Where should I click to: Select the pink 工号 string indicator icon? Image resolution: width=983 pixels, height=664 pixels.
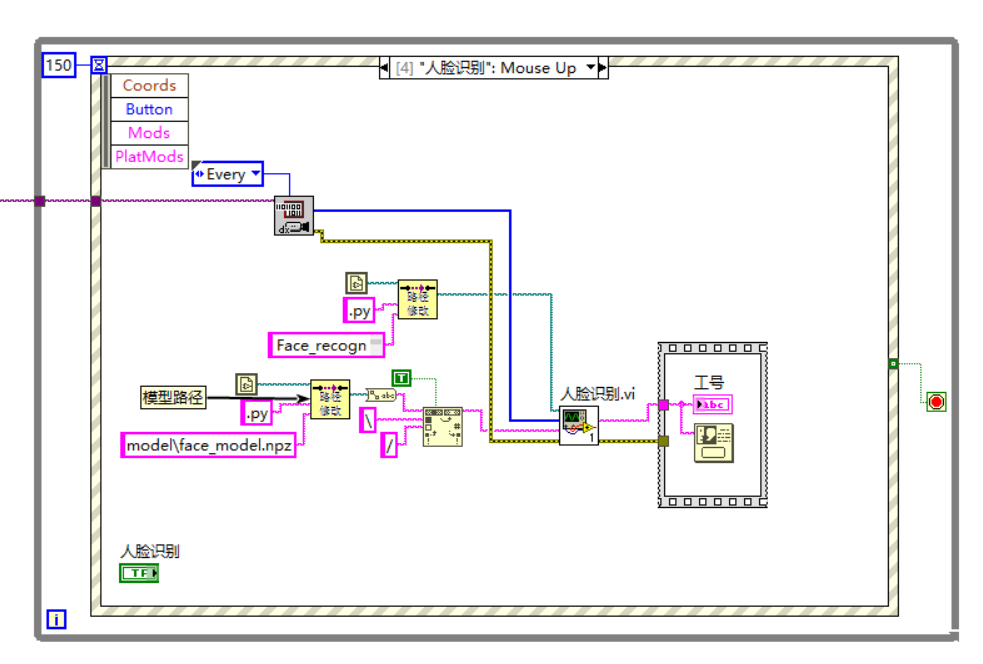point(713,404)
